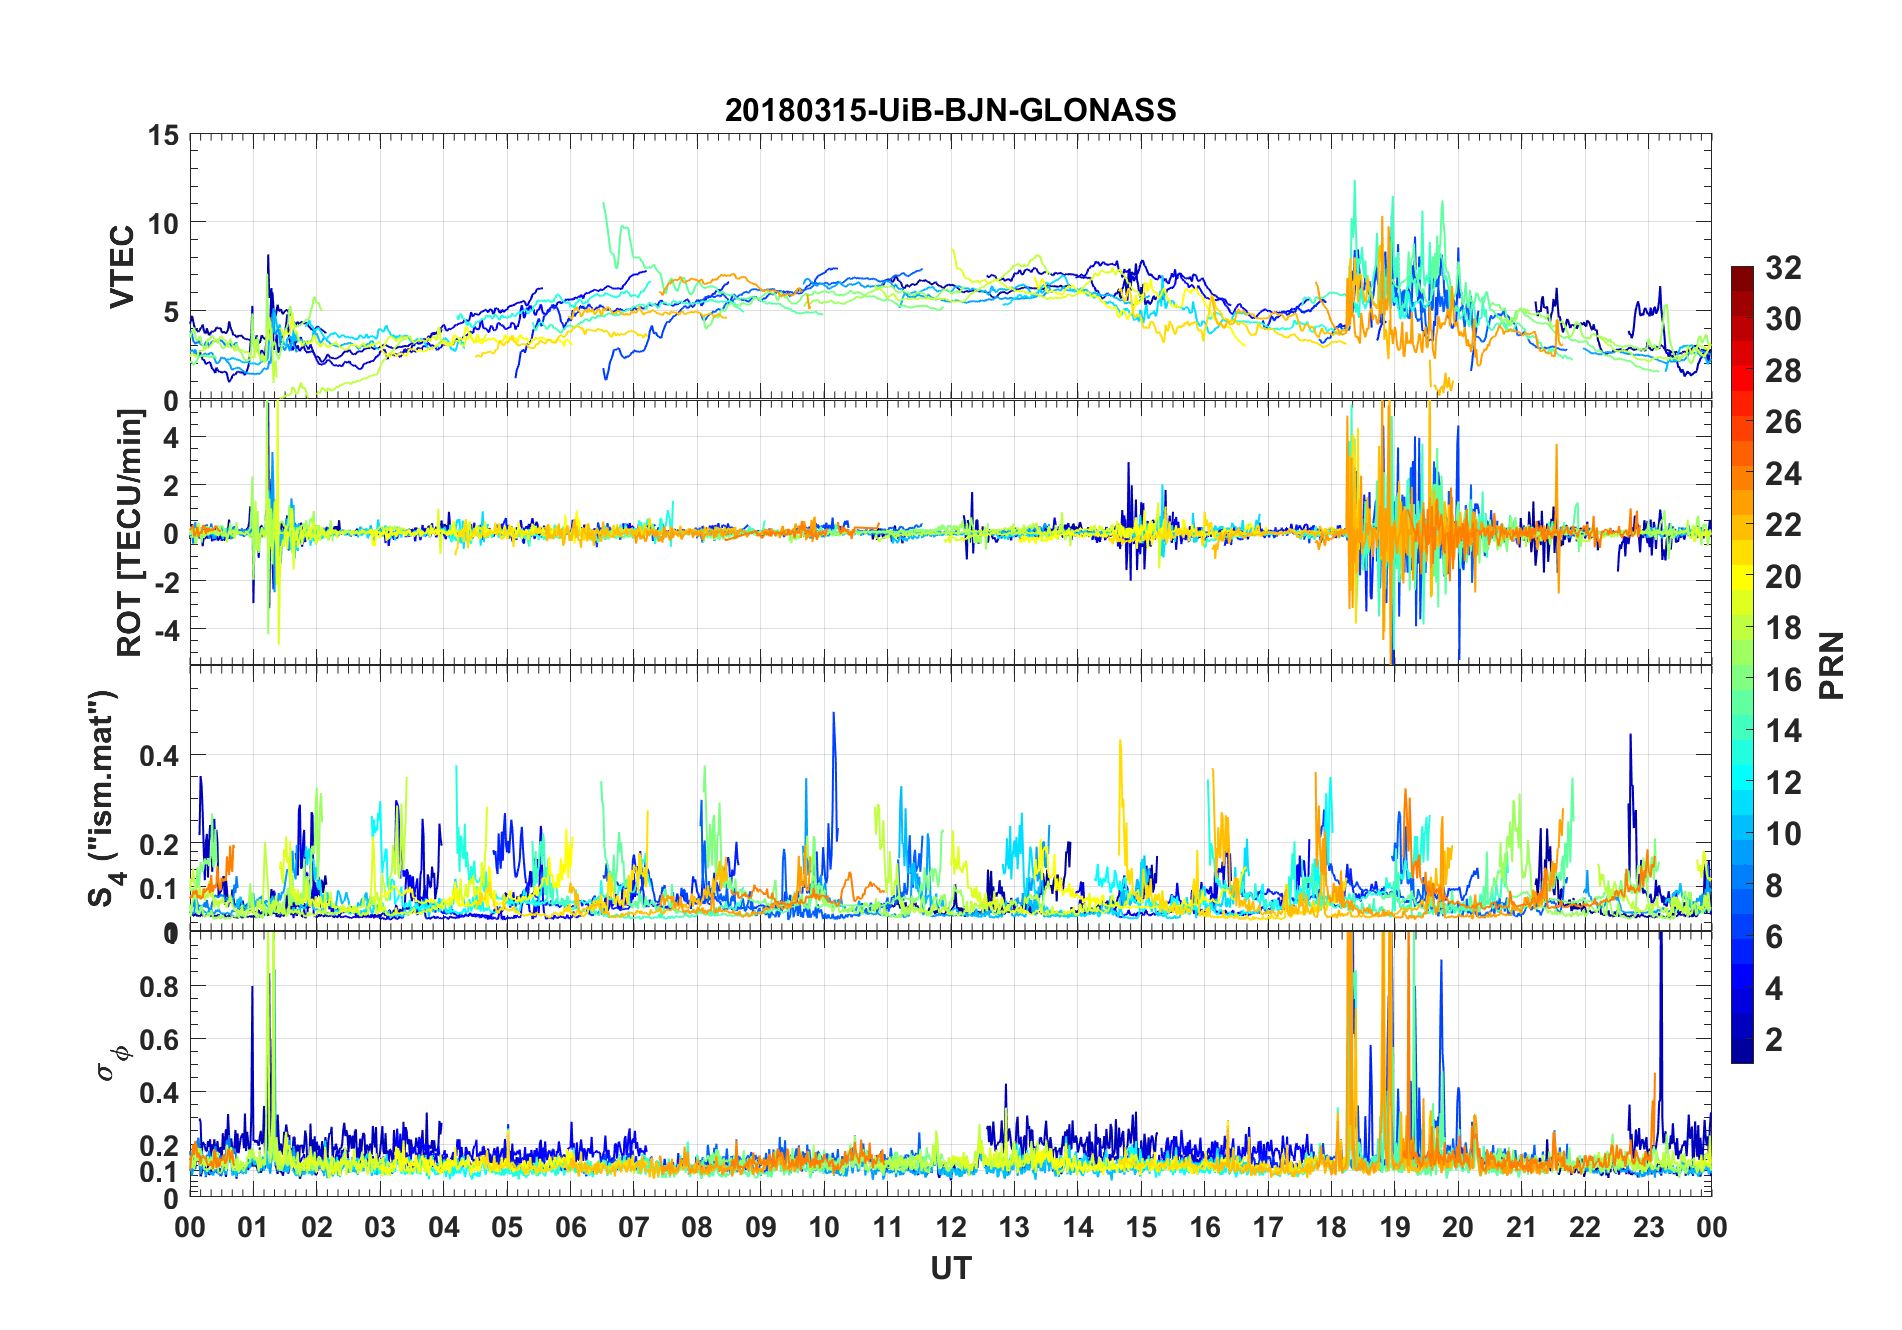Image resolution: width=1902 pixels, height=1330 pixels.
Task: Click VTEC y-axis tick 5
Action: [x=171, y=312]
